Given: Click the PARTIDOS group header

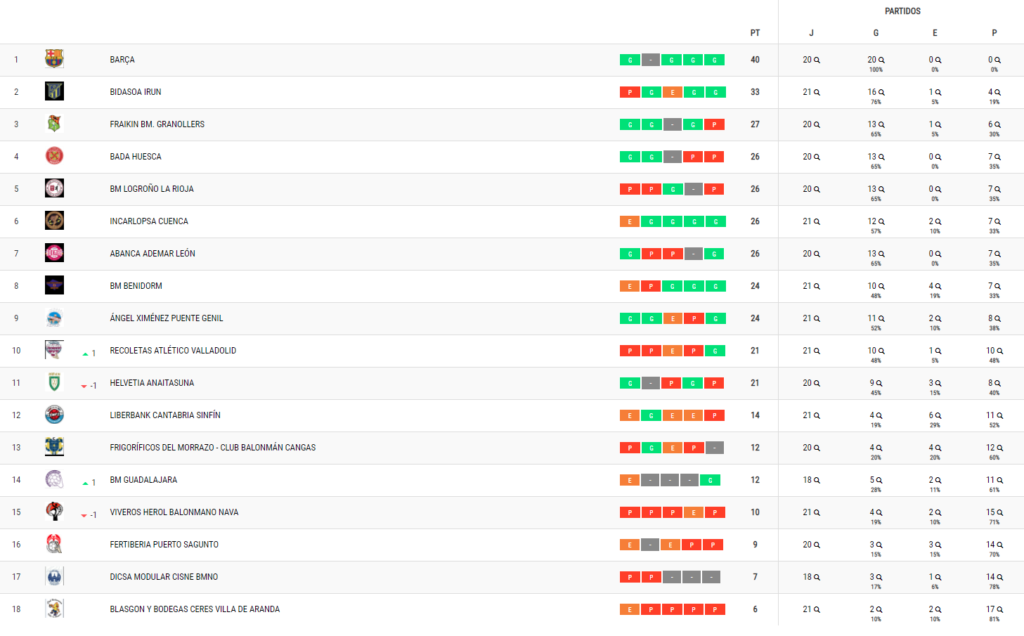Looking at the screenshot, I should (x=903, y=11).
